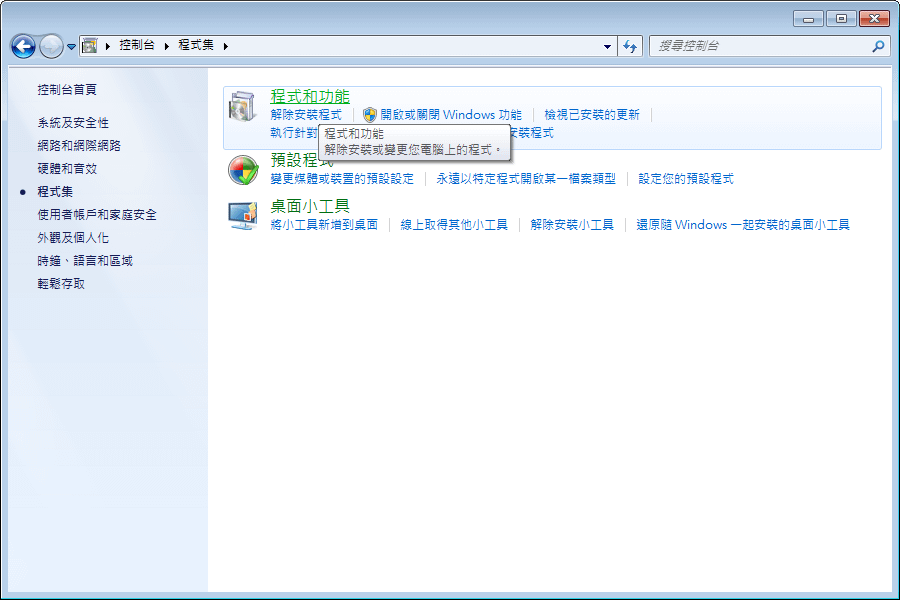Open the 程式和功能 heading link

pos(310,96)
